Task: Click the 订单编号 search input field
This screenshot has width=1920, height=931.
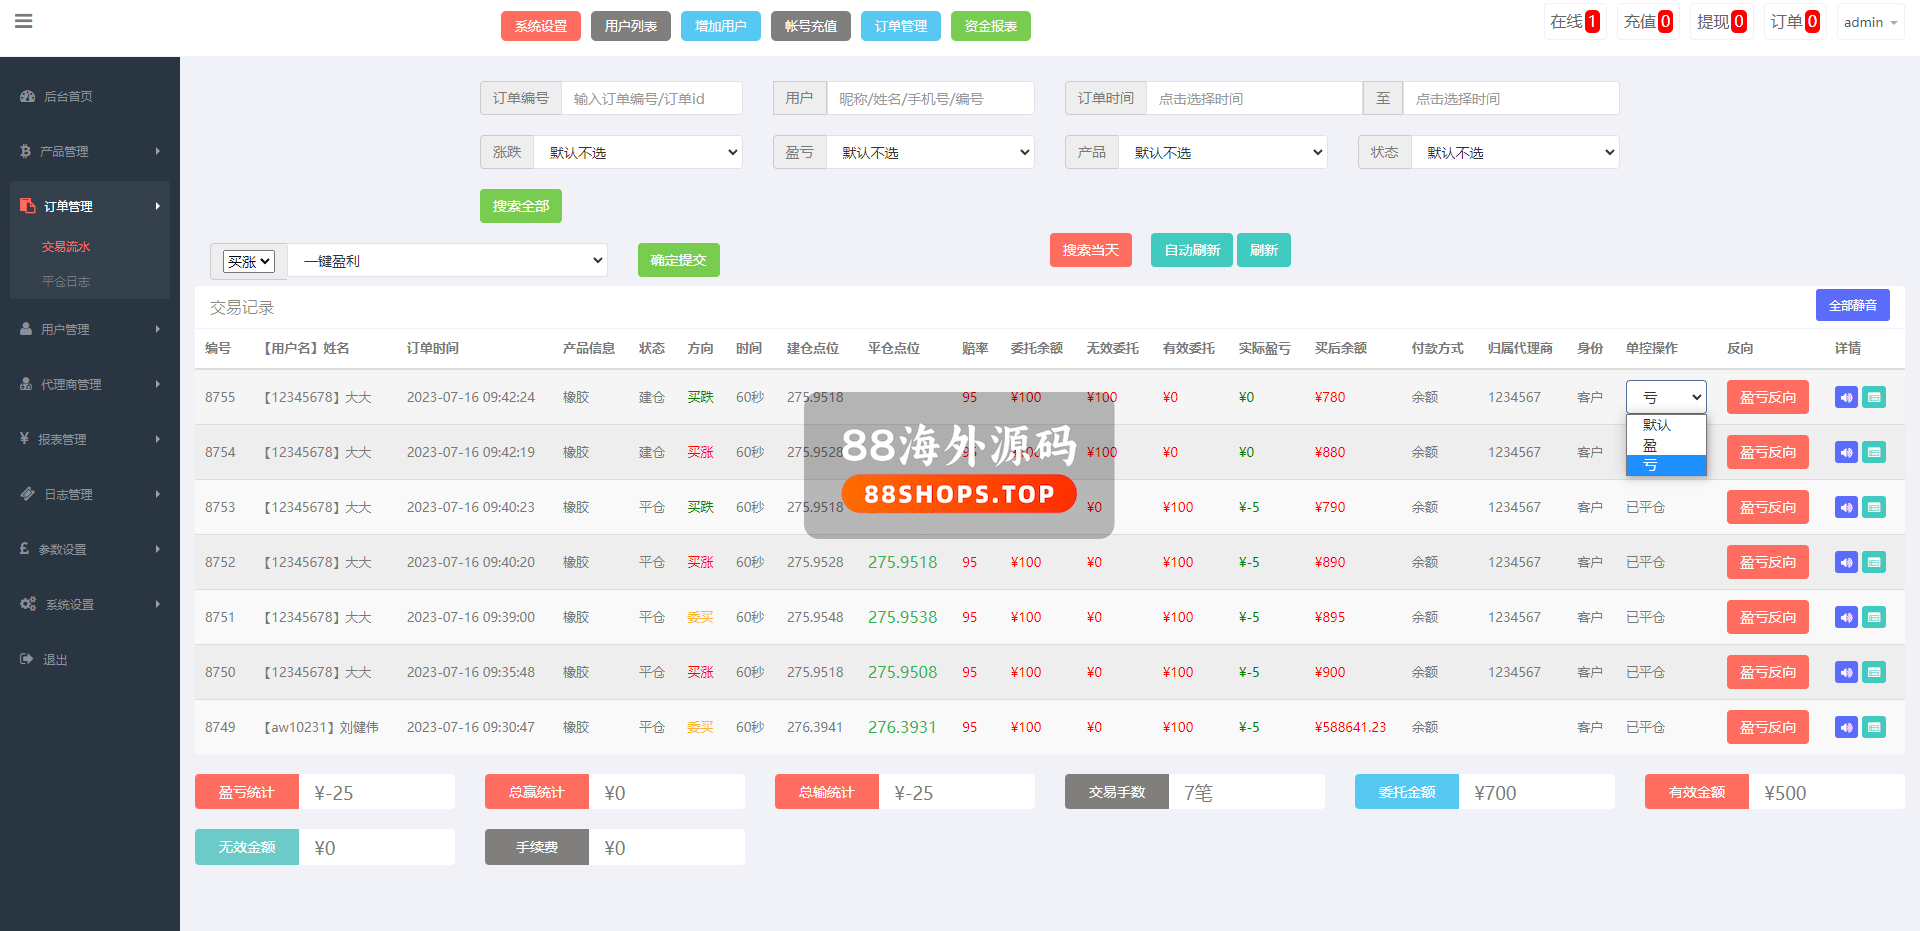Action: pos(651,99)
